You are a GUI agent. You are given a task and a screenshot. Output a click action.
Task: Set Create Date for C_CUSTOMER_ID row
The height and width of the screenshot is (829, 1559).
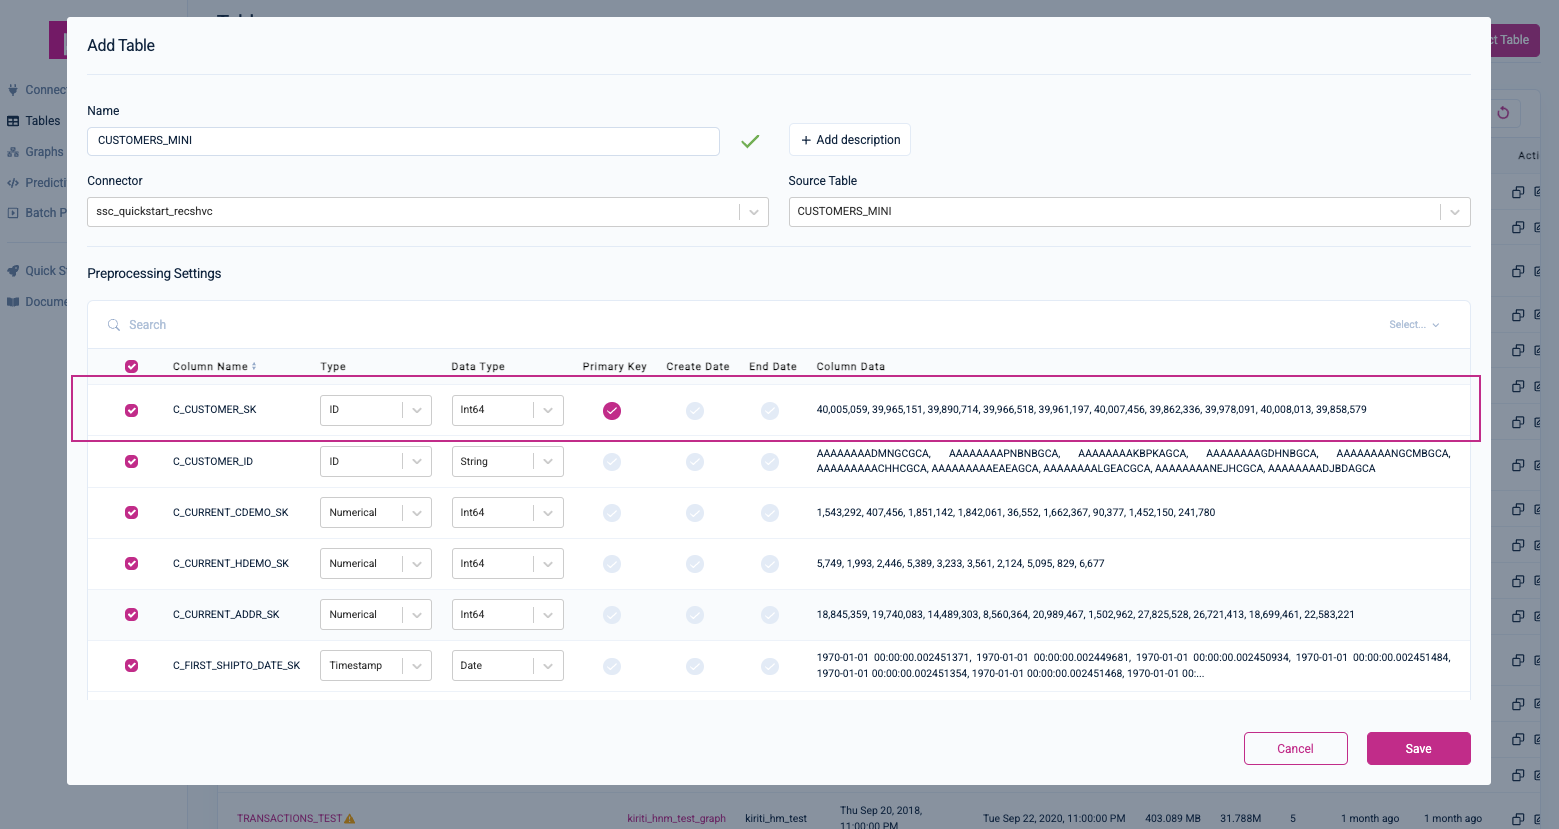click(695, 461)
